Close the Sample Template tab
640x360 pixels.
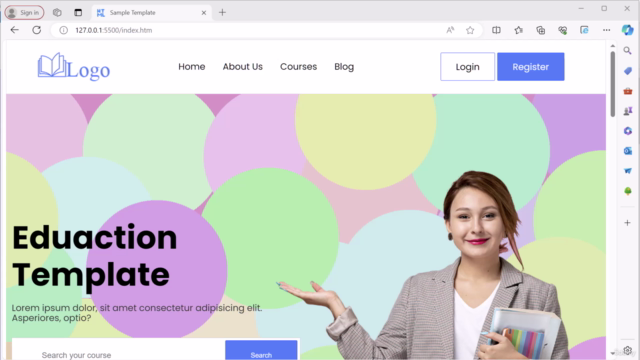tap(204, 13)
